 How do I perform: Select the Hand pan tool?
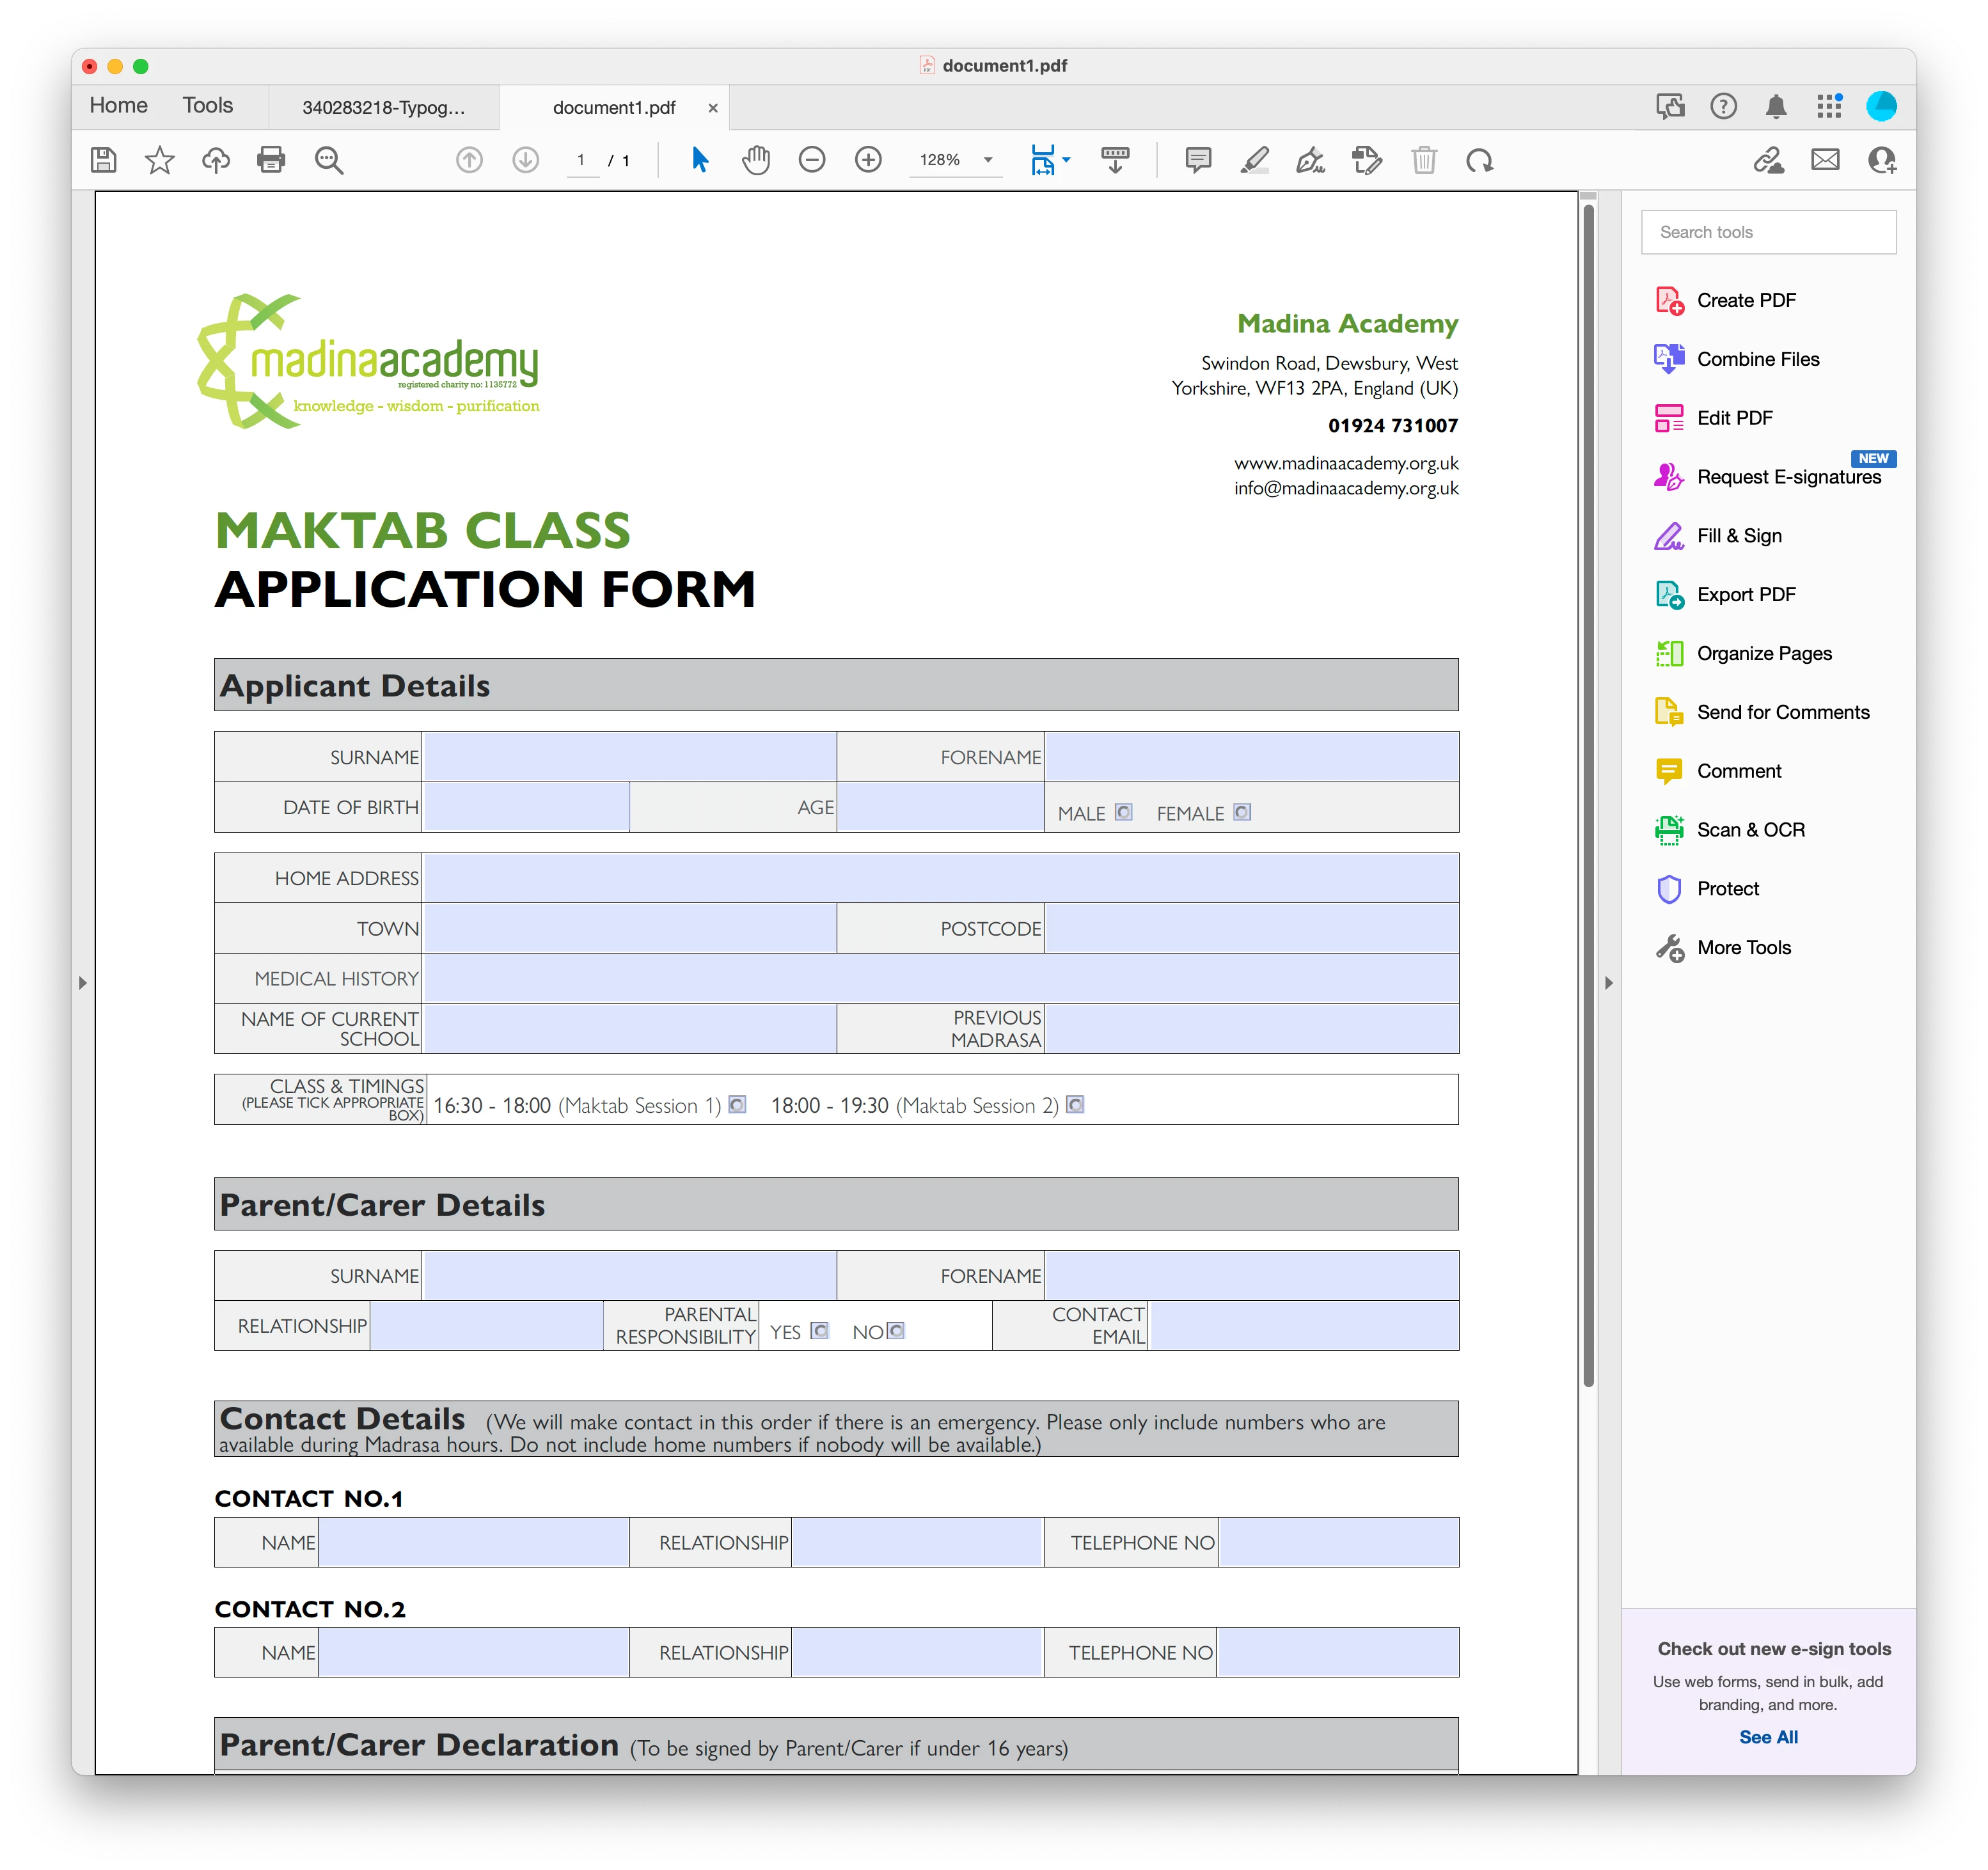click(x=756, y=160)
